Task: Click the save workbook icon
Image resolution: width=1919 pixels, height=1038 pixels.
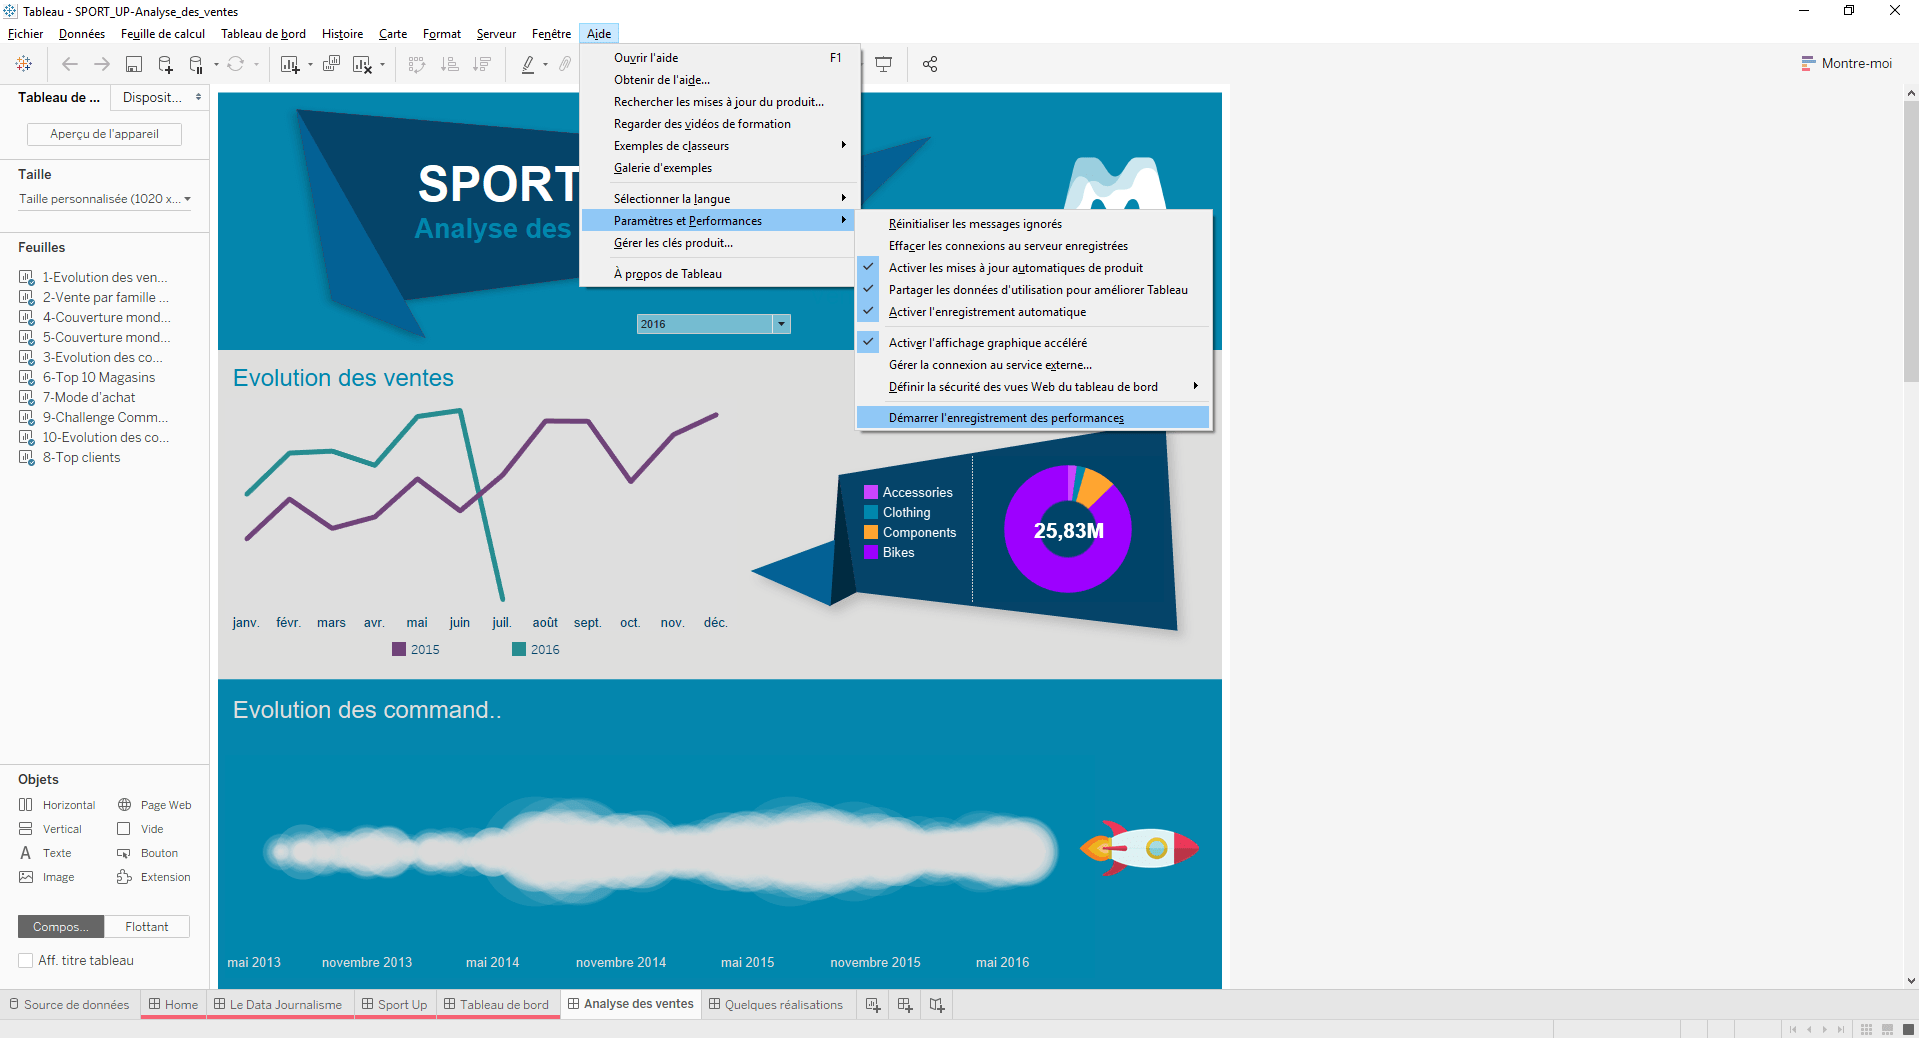Action: click(x=133, y=64)
